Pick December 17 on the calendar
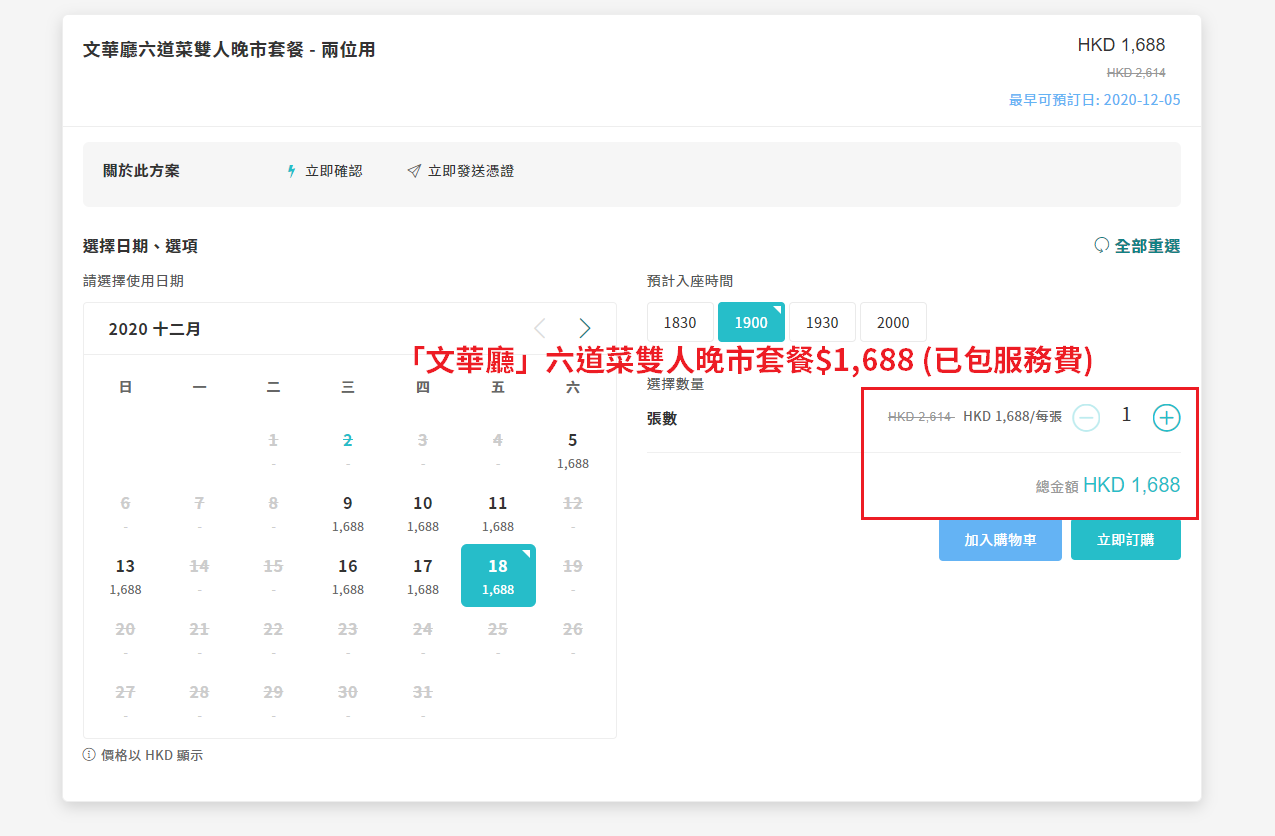This screenshot has height=836, width=1275. [423, 576]
